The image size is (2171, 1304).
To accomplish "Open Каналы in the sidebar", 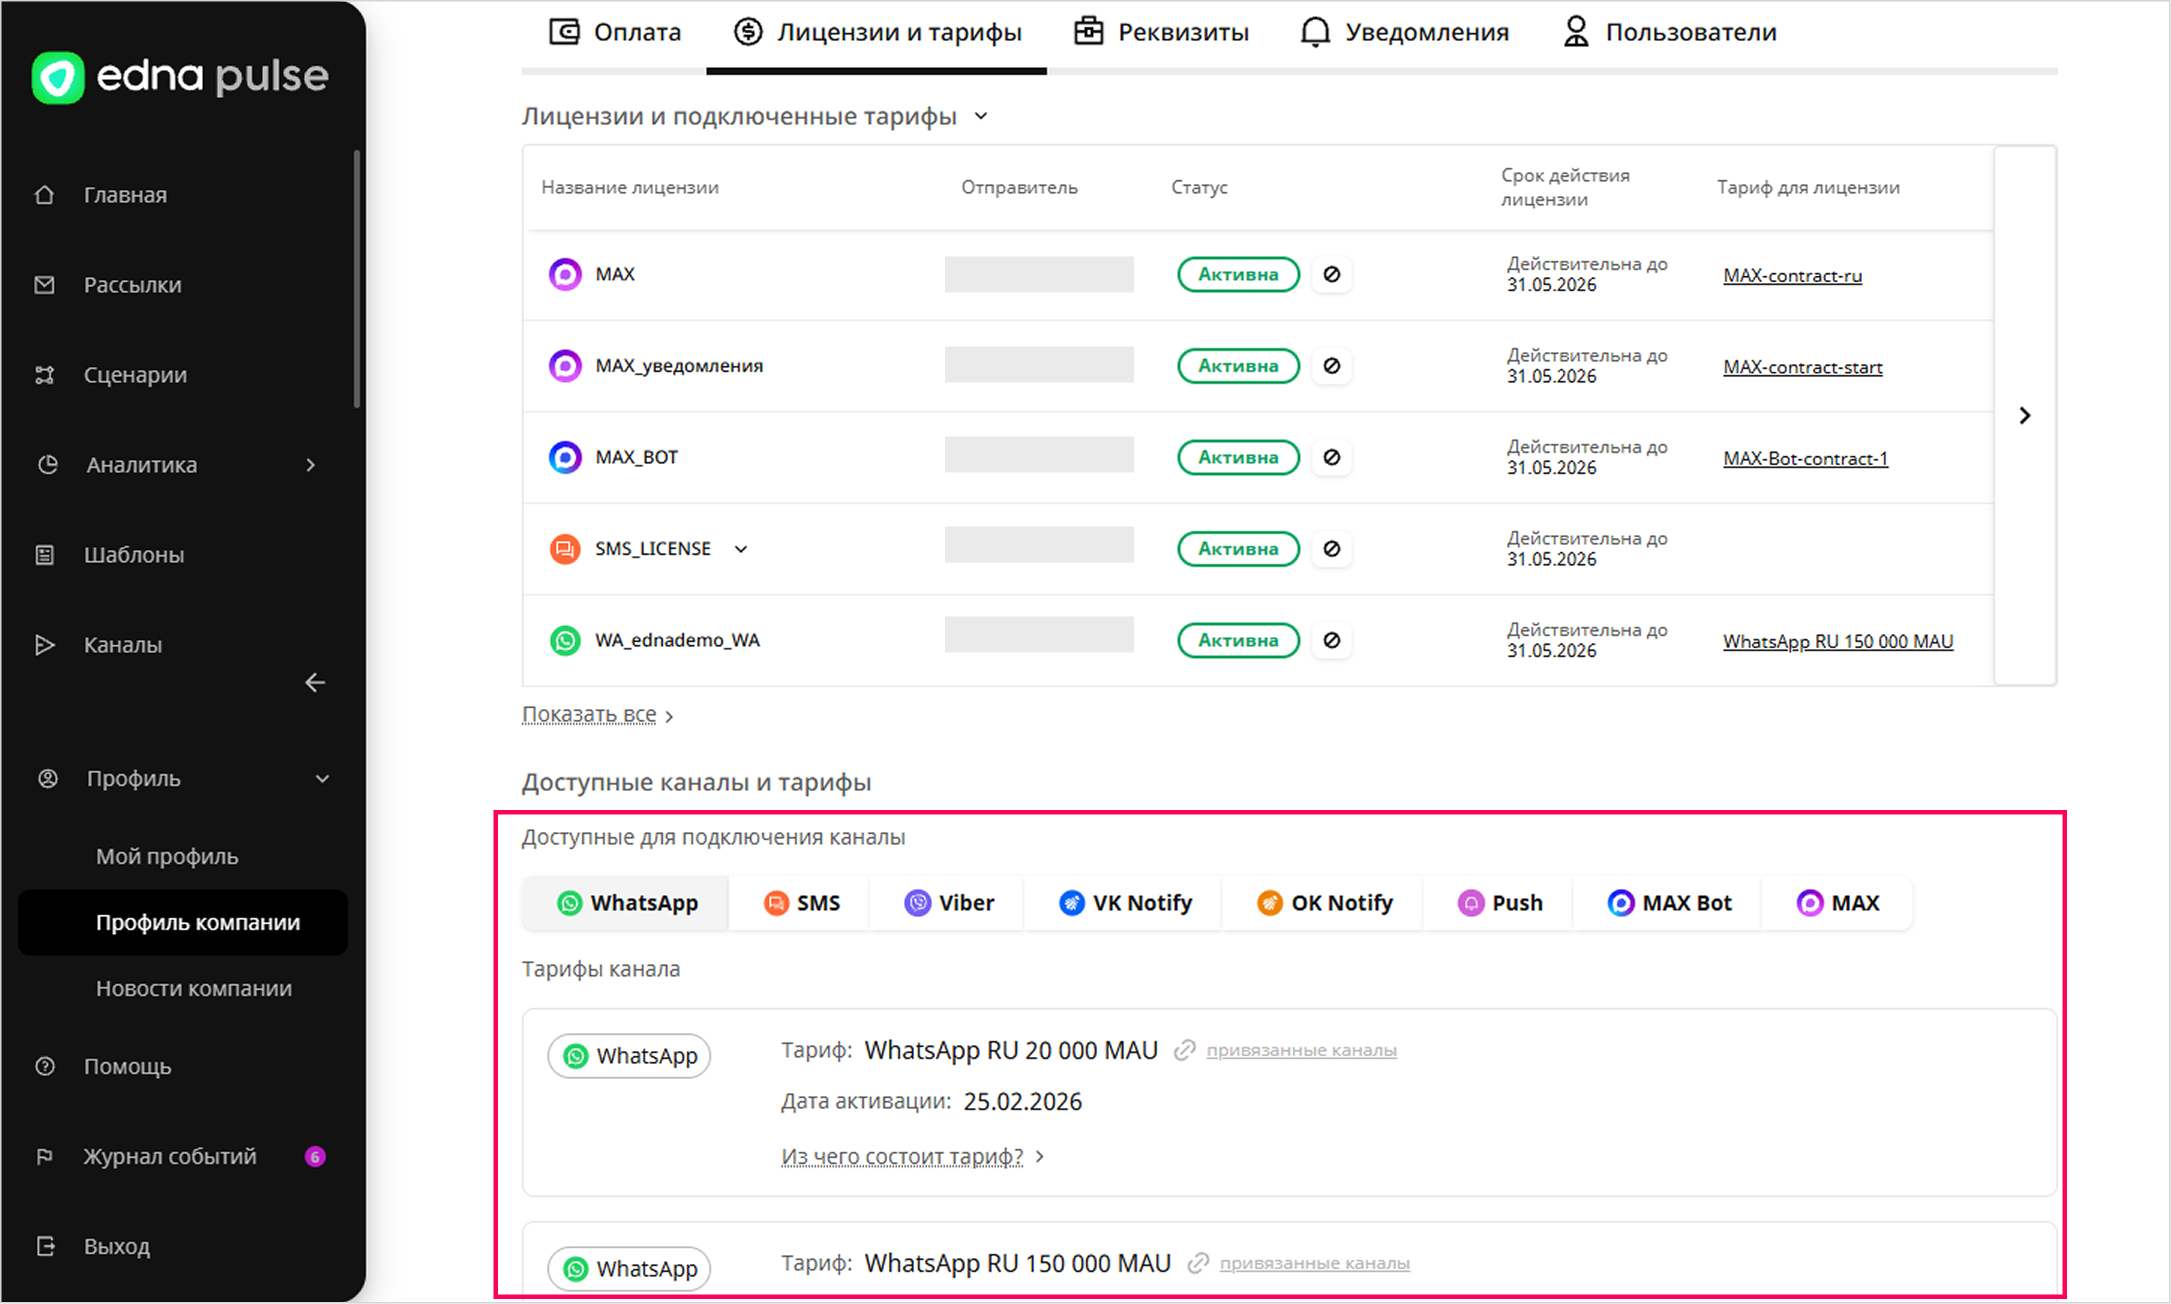I will [x=122, y=645].
